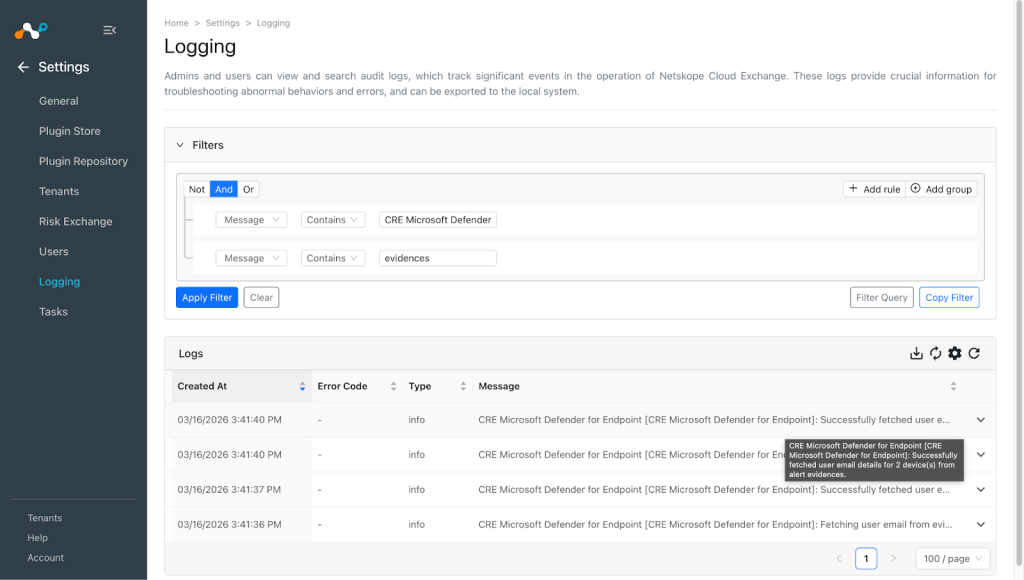Open Plugin Repository in sidebar
Viewport: 1024px width, 580px height.
click(x=84, y=161)
